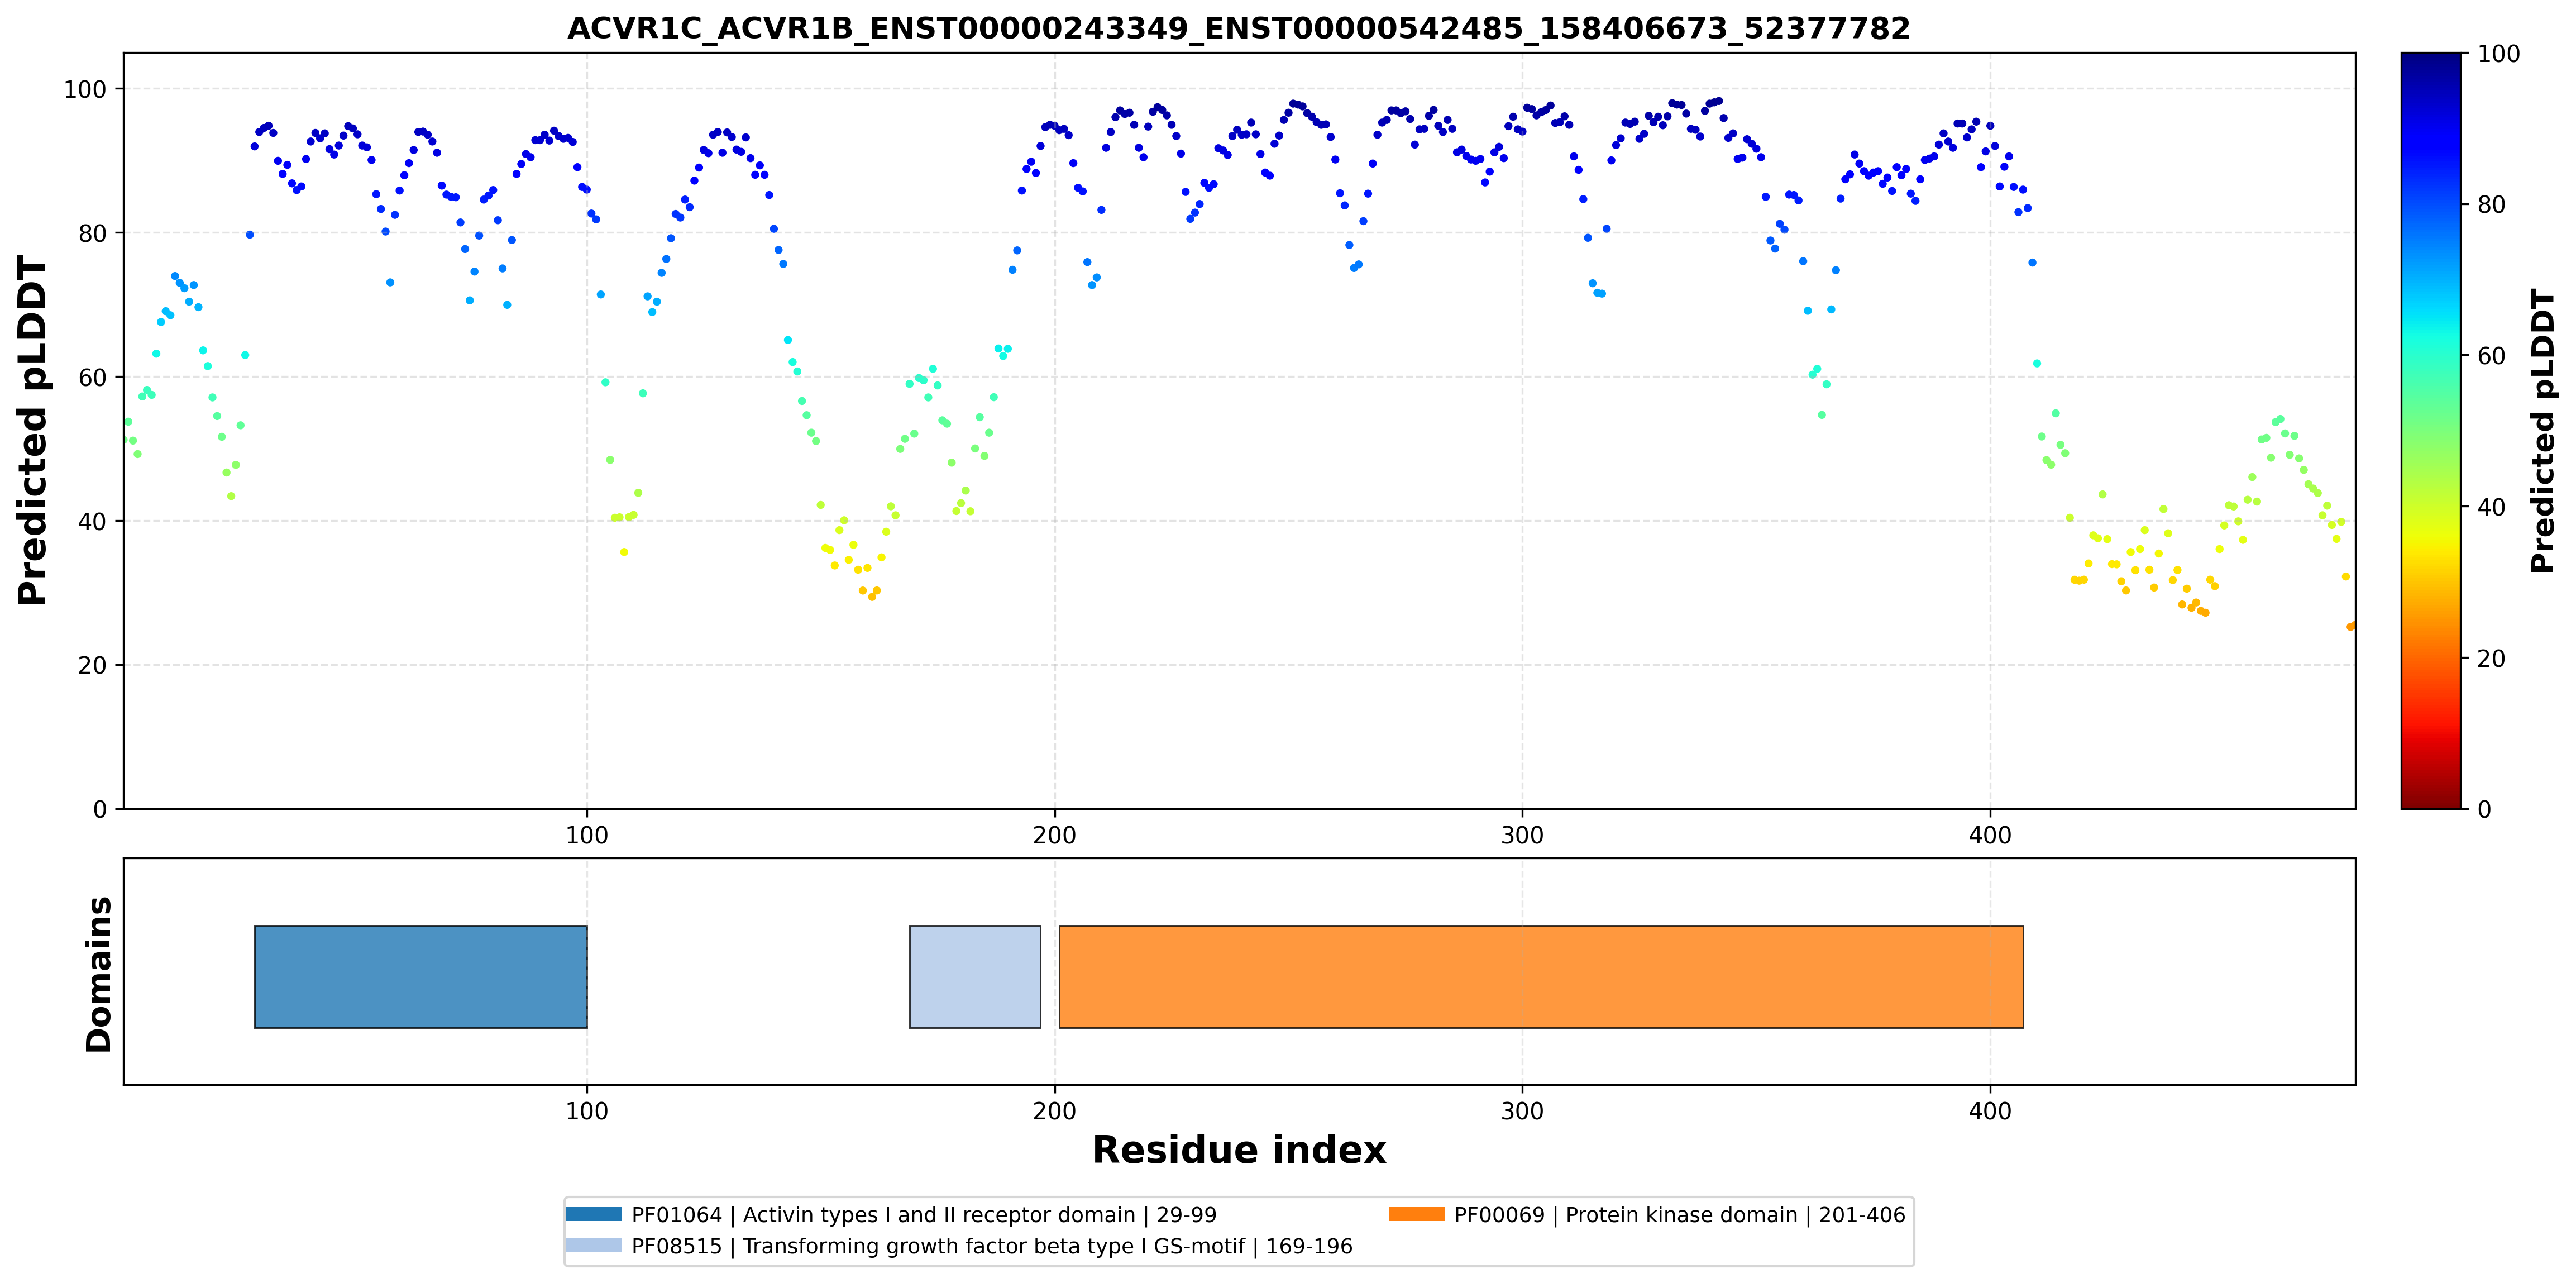Click the Domains y-axis label
Screen dimensions: 2576x1283
click(x=98, y=974)
